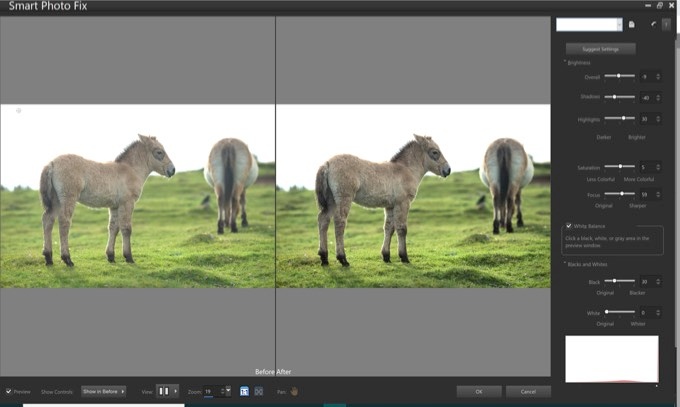This screenshot has height=407, width=680.
Task: Click the Black level slider
Action: tap(619, 281)
